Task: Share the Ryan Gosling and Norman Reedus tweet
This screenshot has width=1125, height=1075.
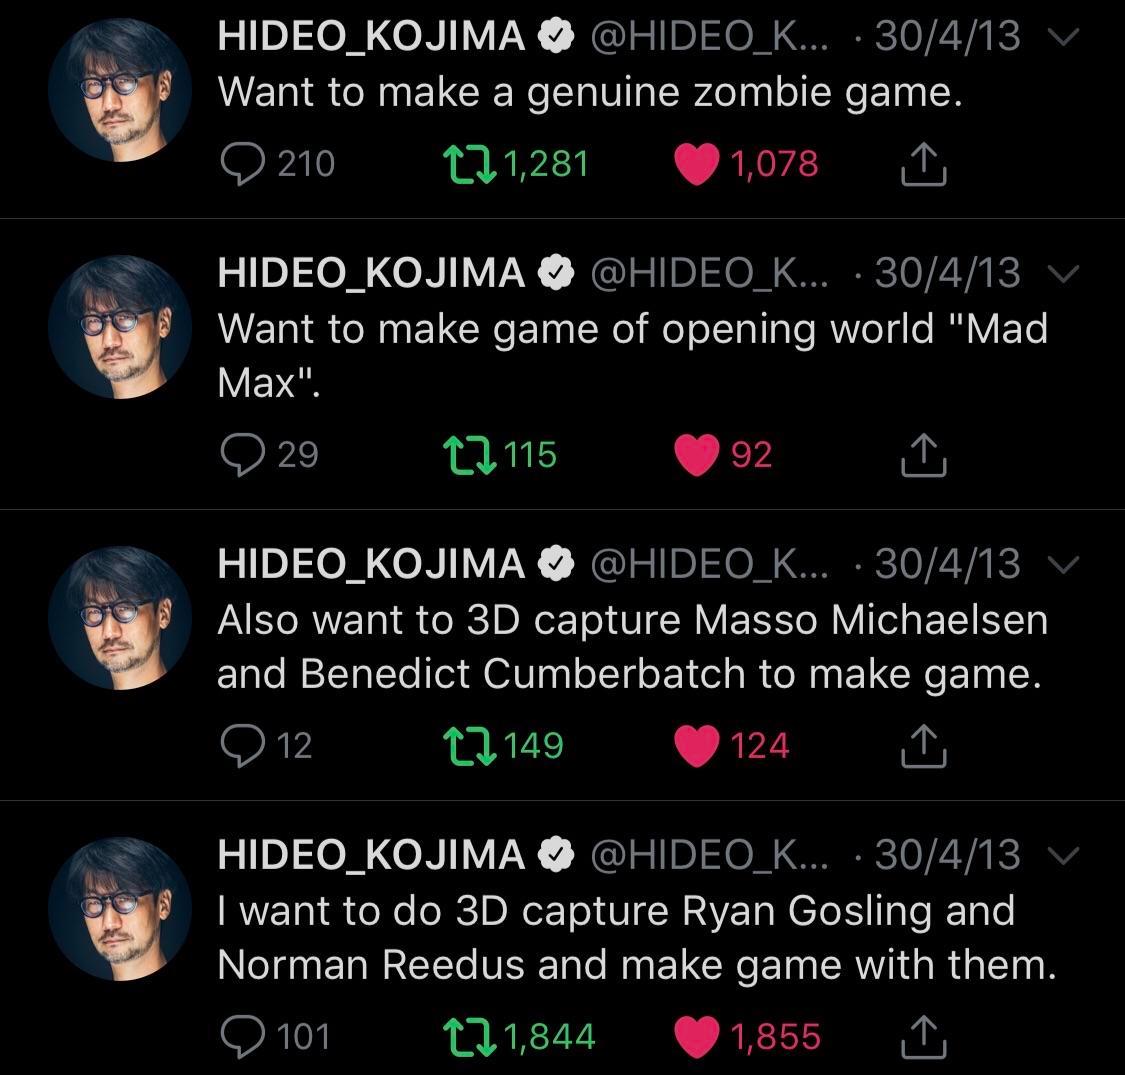Action: [923, 1037]
